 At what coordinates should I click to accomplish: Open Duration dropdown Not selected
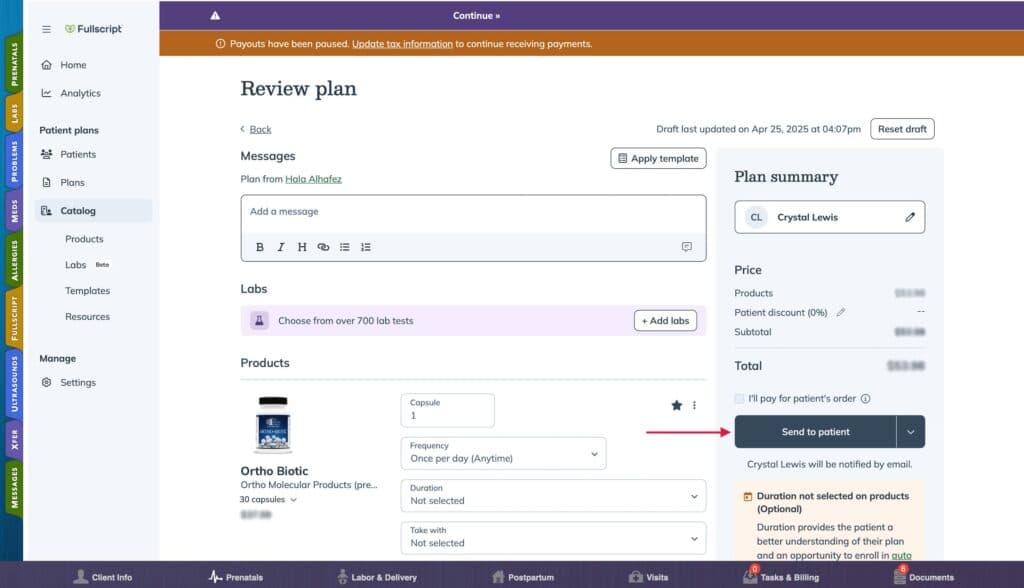pos(553,495)
